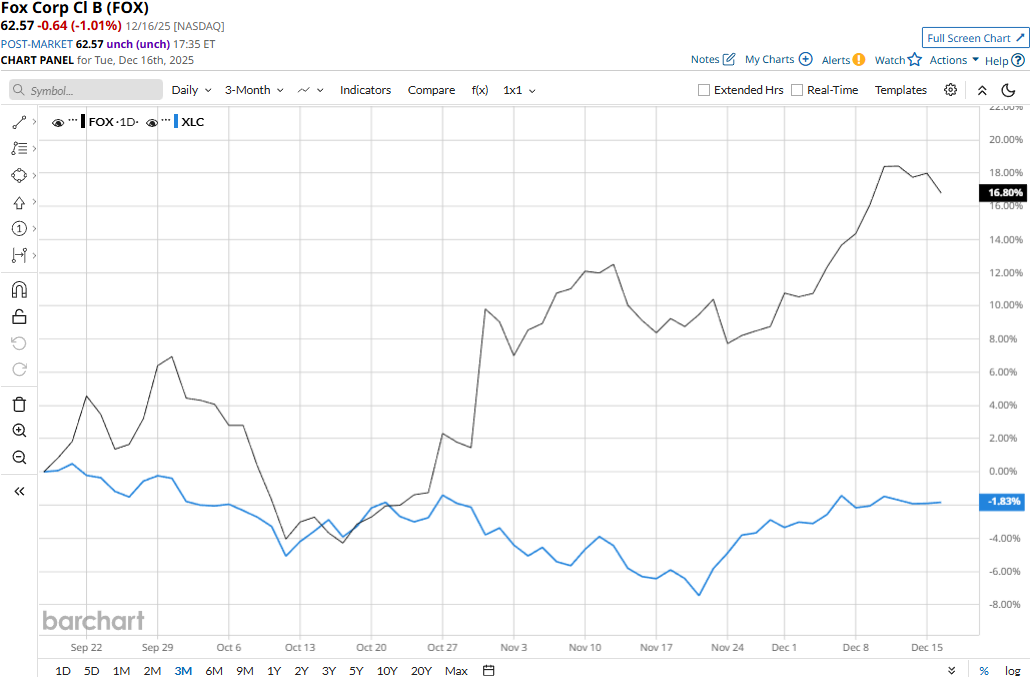Select the 5D range tab
Image resolution: width=1030 pixels, height=677 pixels.
coord(91,670)
